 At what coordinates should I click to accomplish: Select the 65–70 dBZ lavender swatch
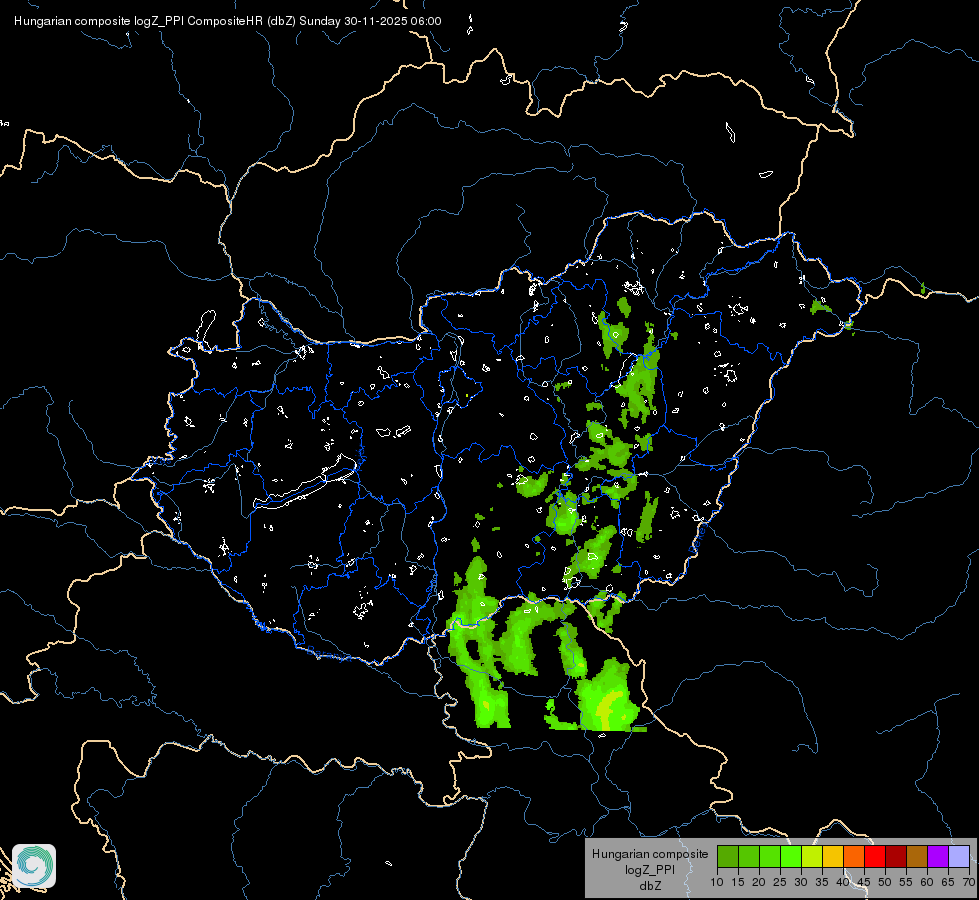pyautogui.click(x=959, y=856)
